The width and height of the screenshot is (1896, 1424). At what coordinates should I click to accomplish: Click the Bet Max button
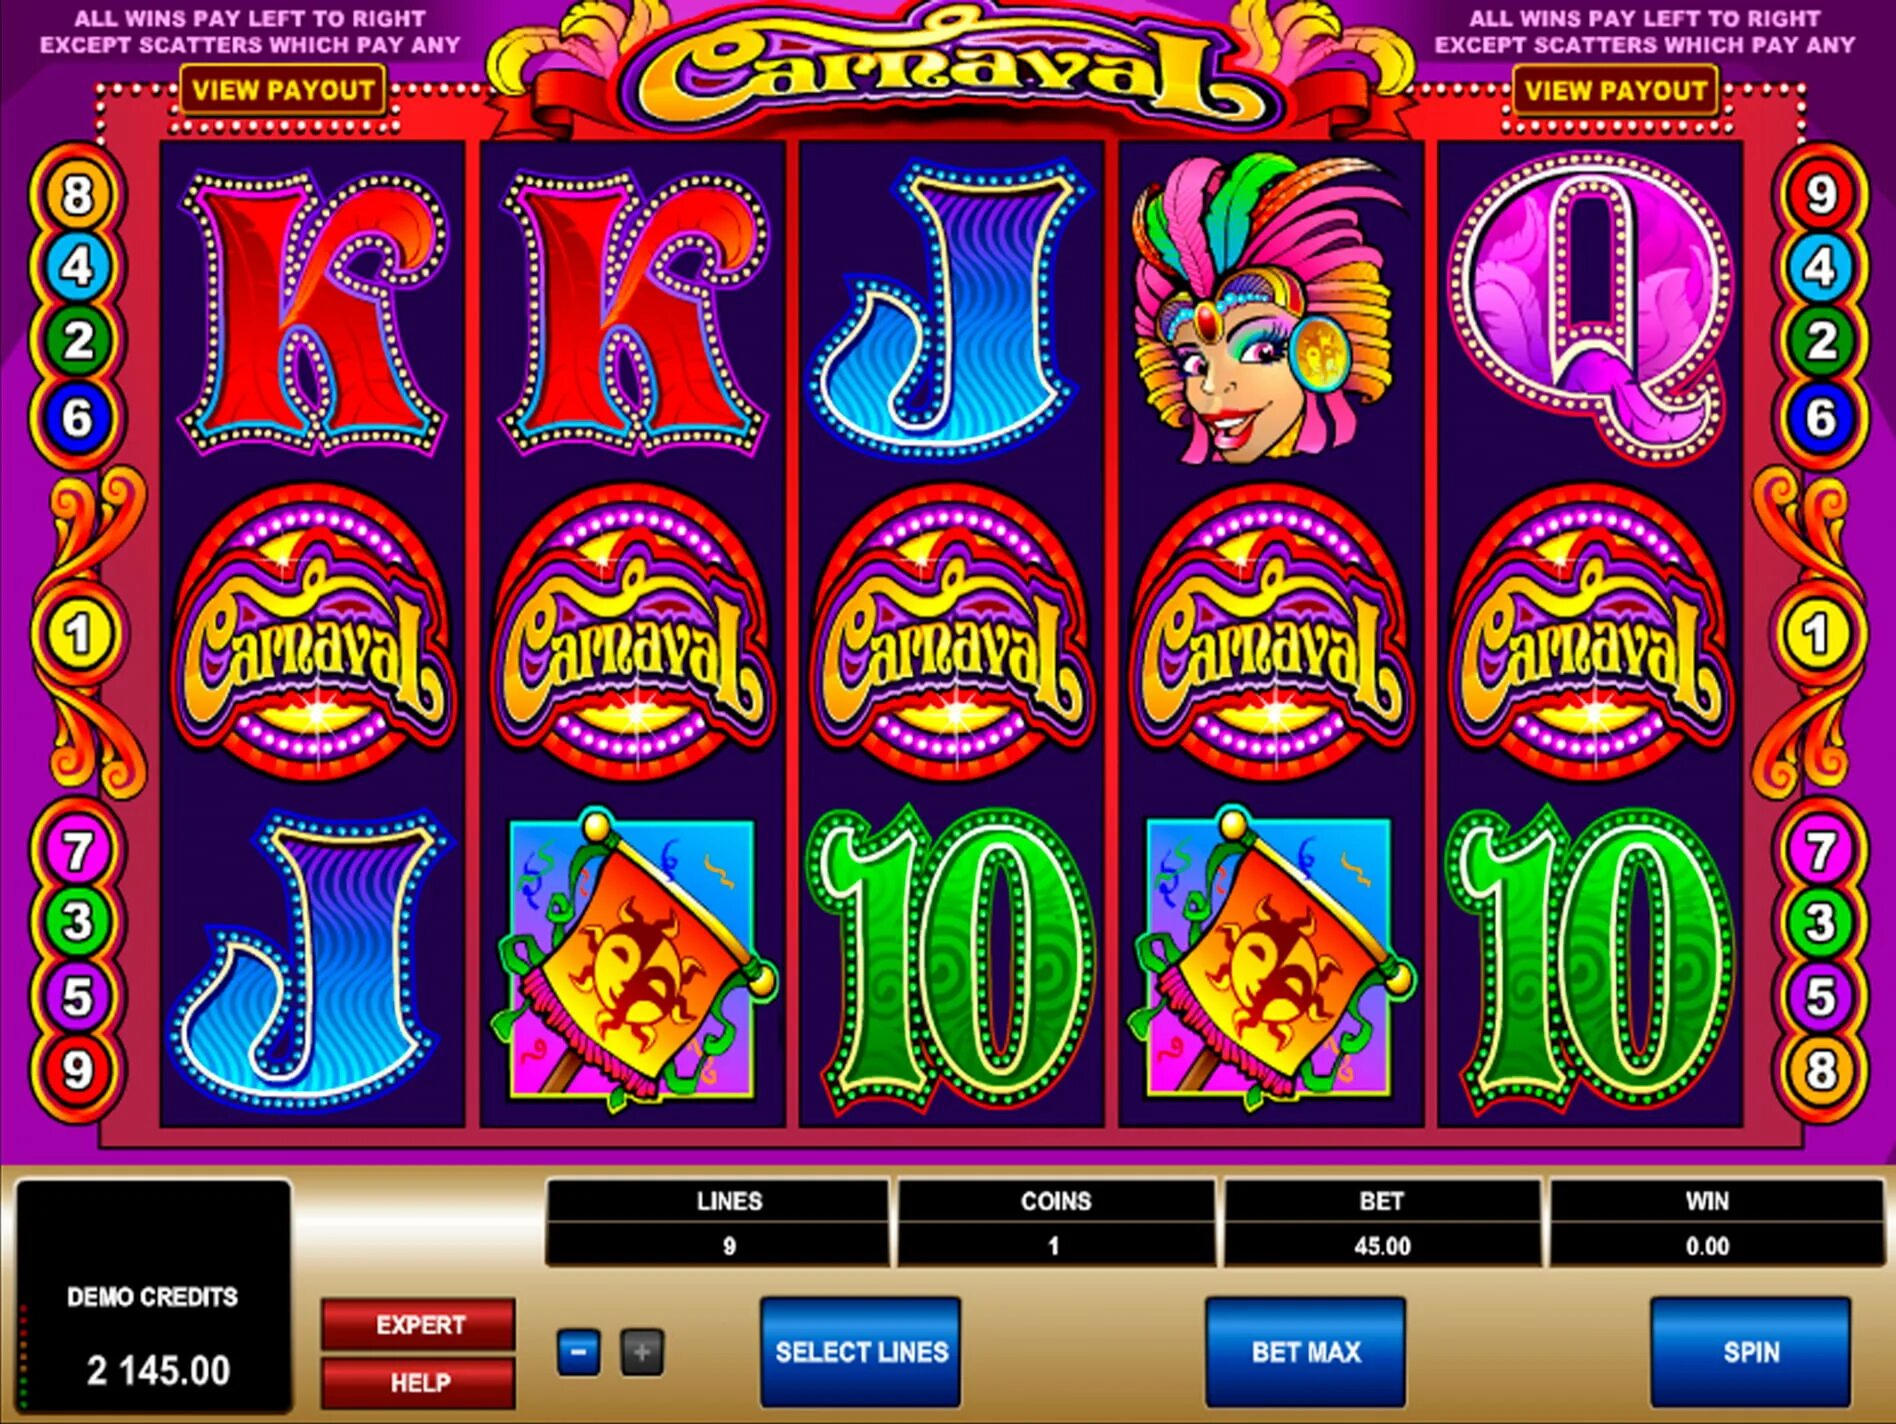[1305, 1352]
